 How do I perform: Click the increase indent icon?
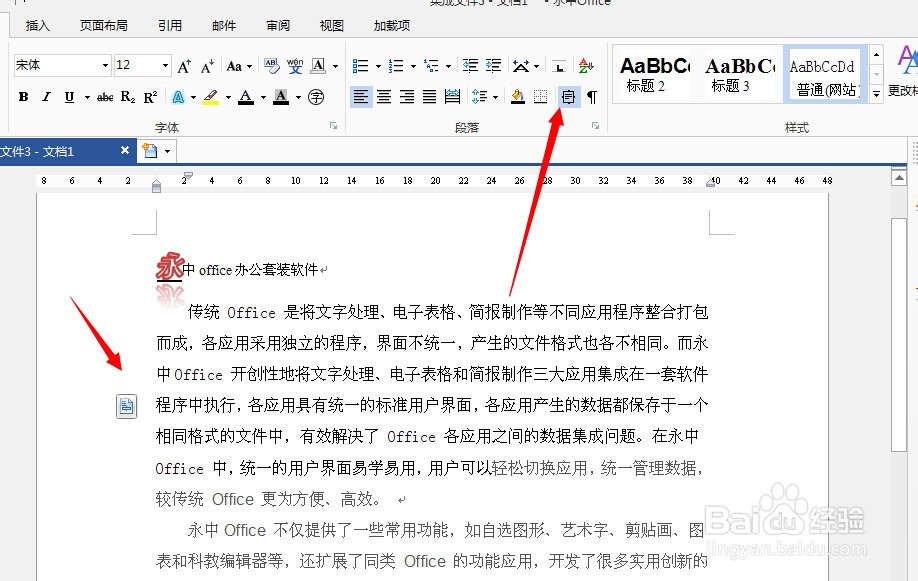494,66
